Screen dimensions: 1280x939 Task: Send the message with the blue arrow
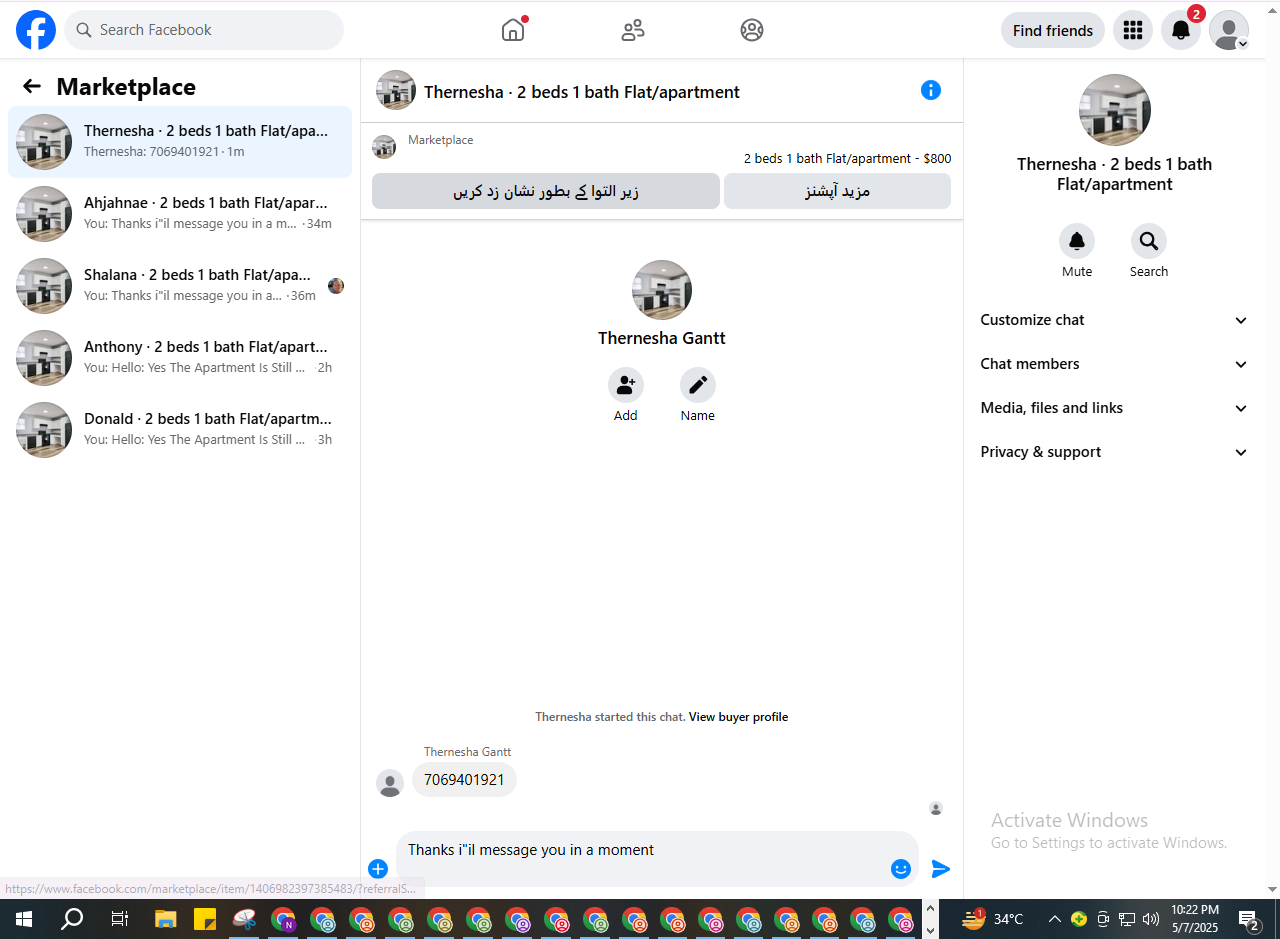[x=941, y=869]
